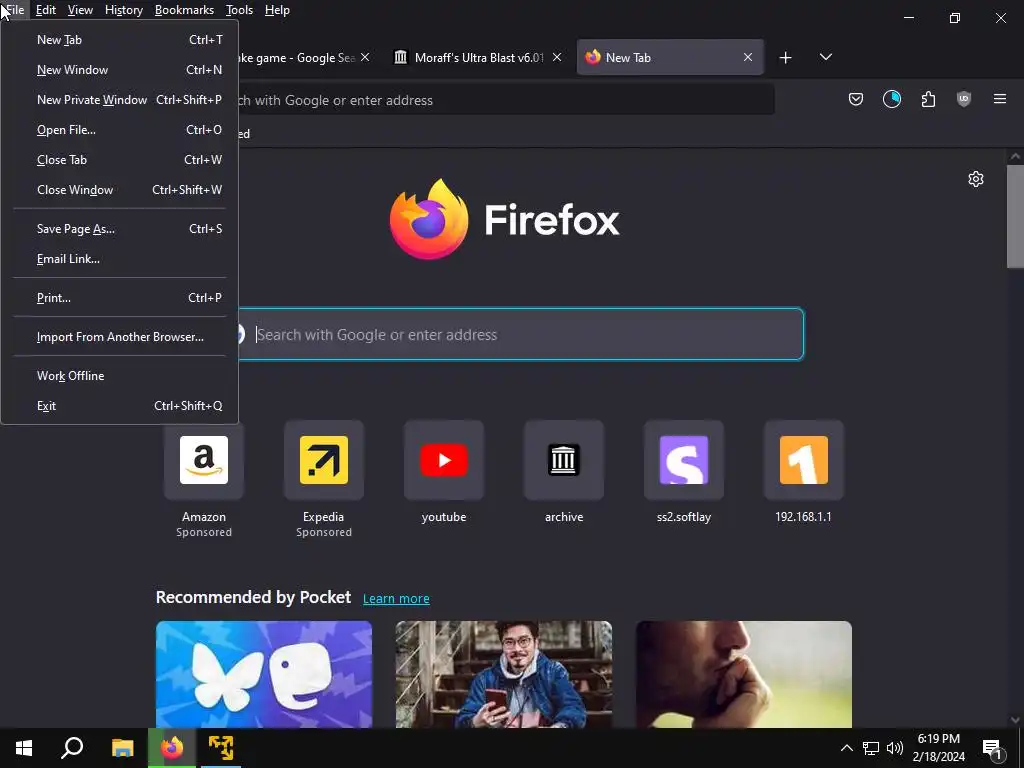
Task: Click the yellow app taskbar icon
Action: (x=221, y=748)
